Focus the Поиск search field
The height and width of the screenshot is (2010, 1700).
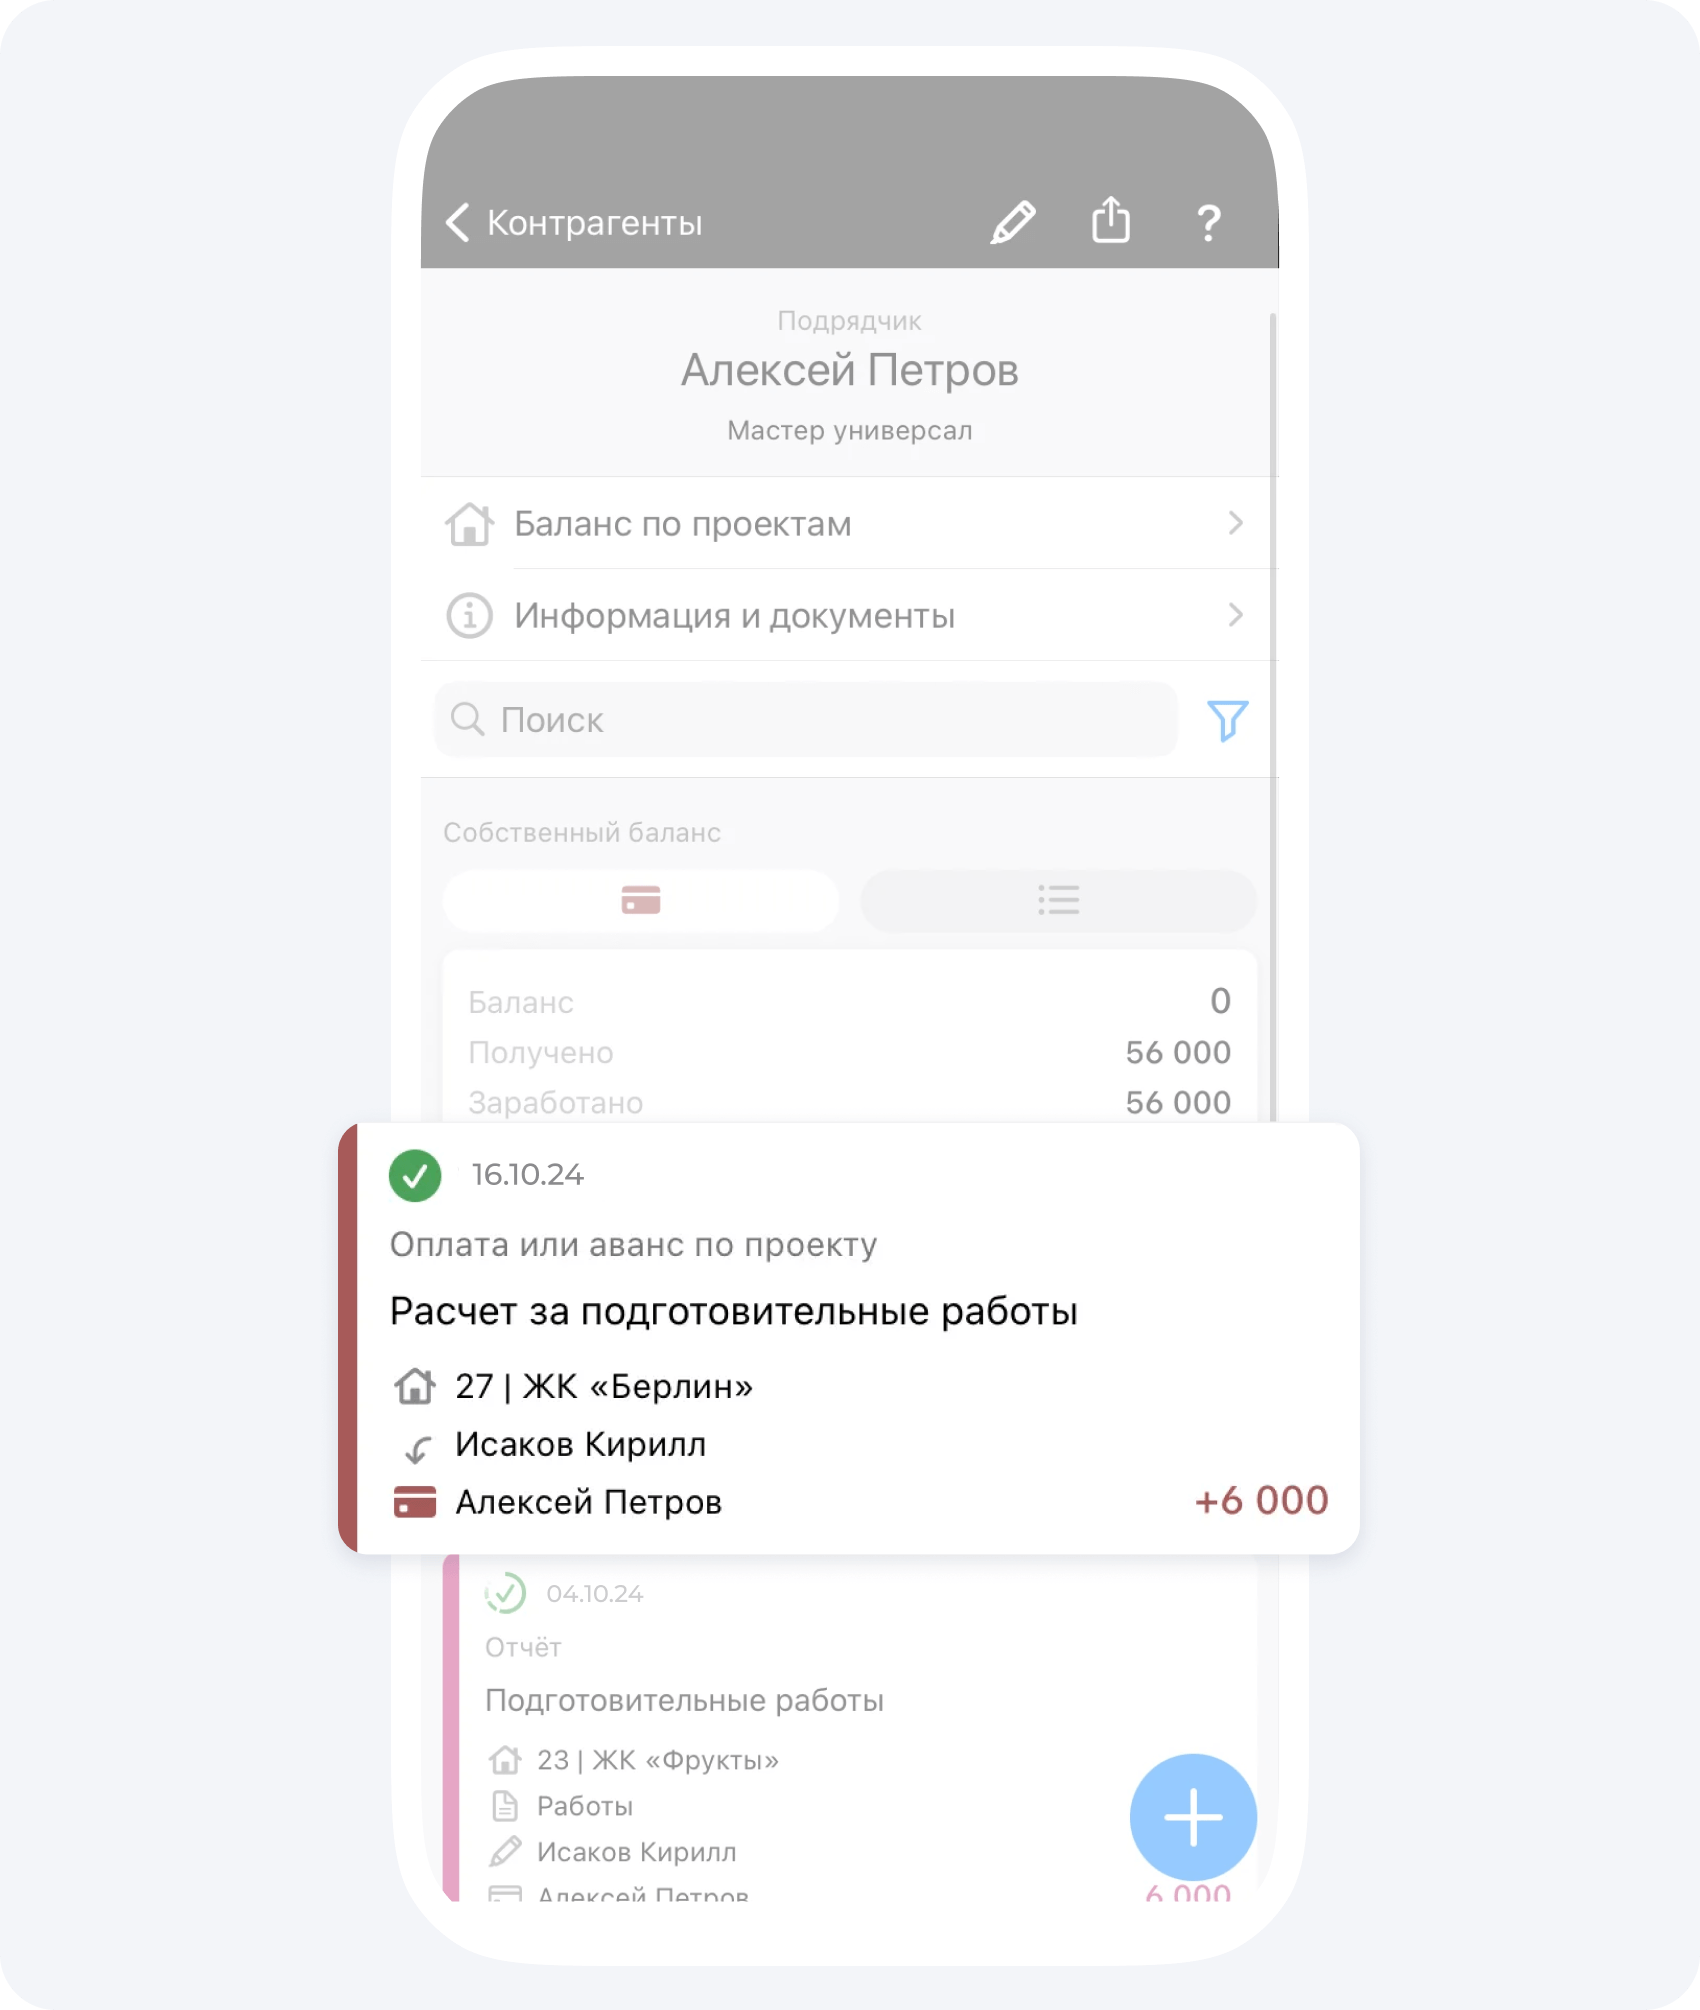point(806,720)
